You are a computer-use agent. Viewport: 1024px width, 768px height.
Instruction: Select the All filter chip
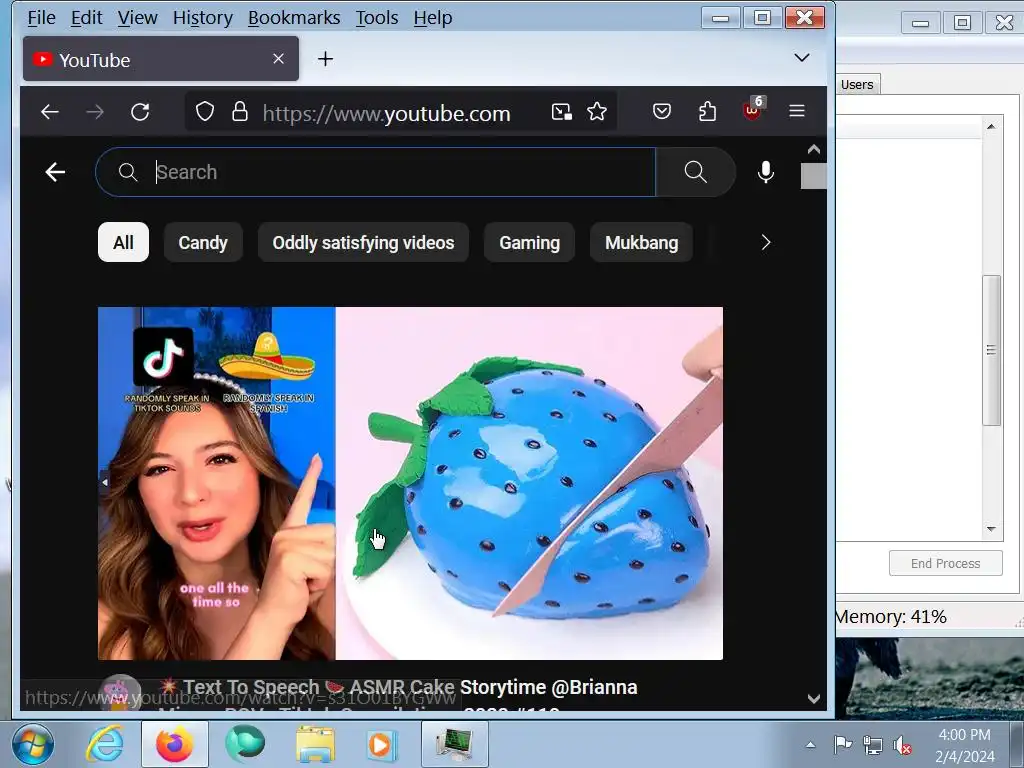[x=123, y=243]
